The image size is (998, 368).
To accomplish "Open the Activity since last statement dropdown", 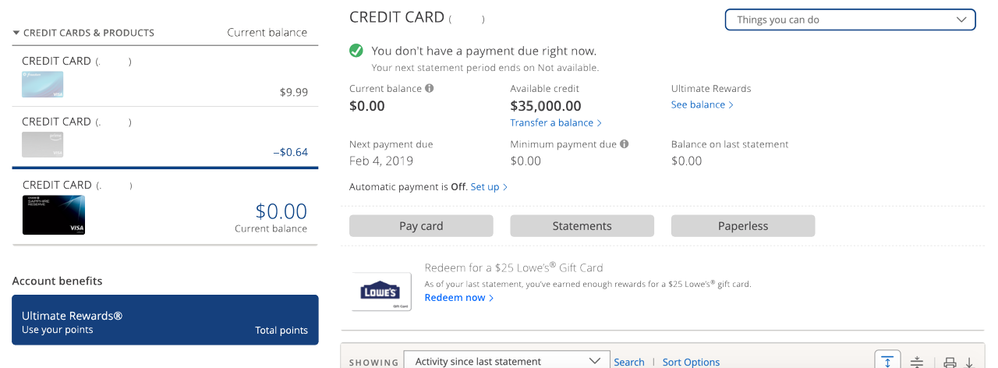I will tap(507, 361).
